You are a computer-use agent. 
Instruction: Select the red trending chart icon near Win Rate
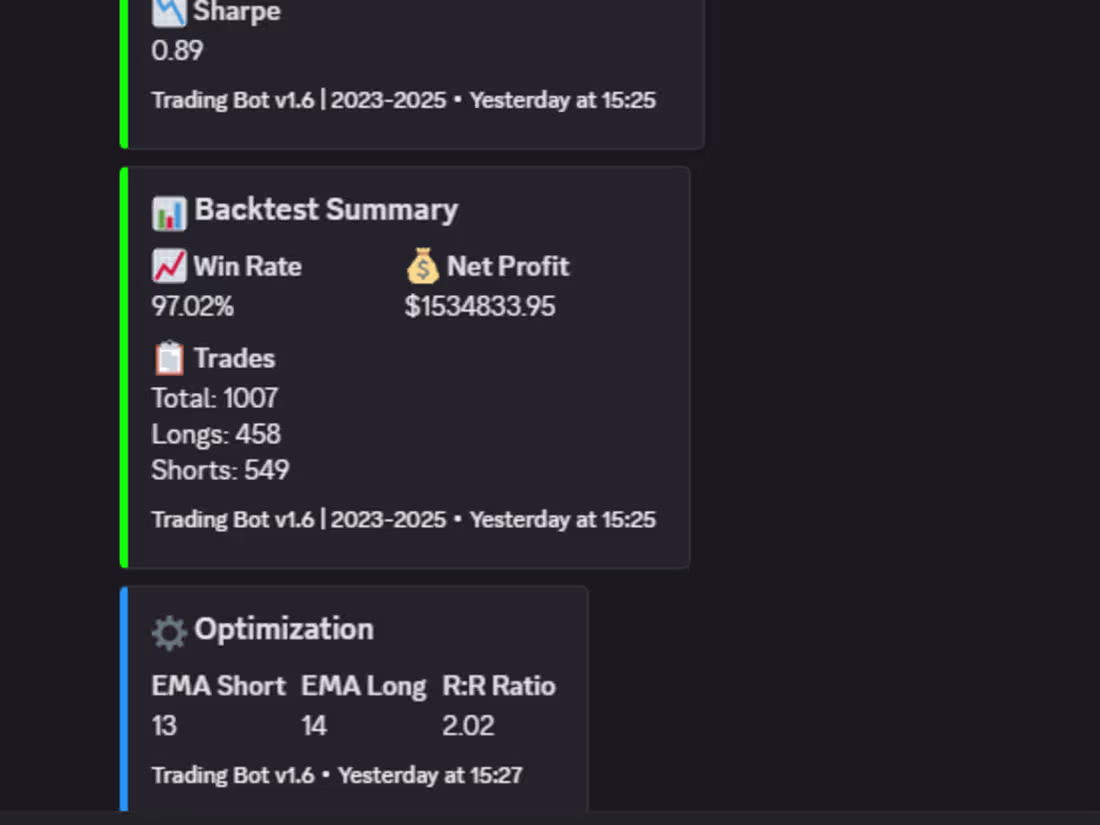(x=168, y=265)
